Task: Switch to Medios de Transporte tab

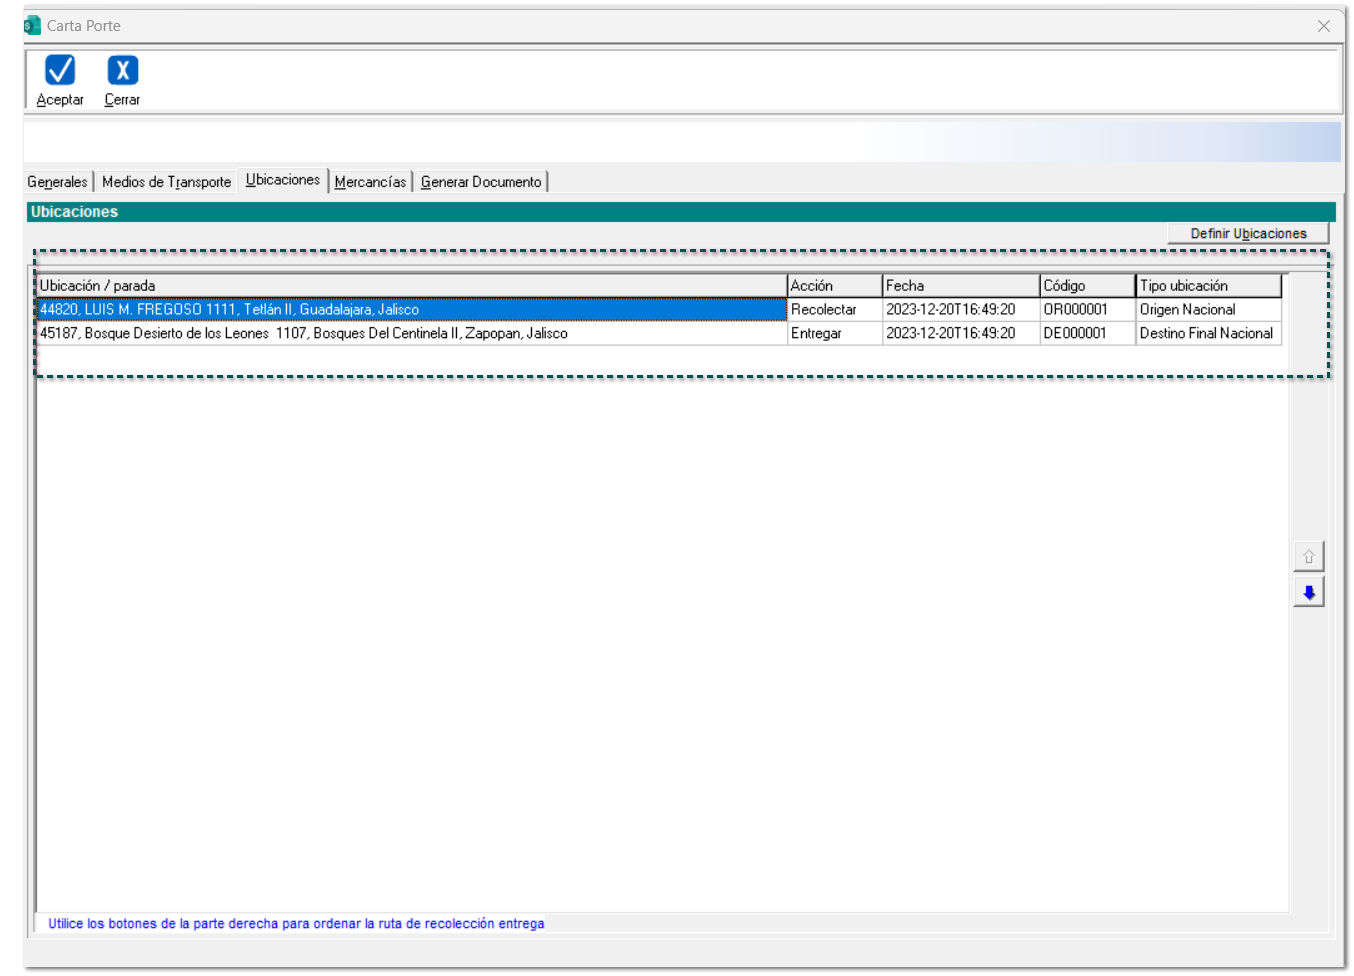Action: pyautogui.click(x=166, y=182)
